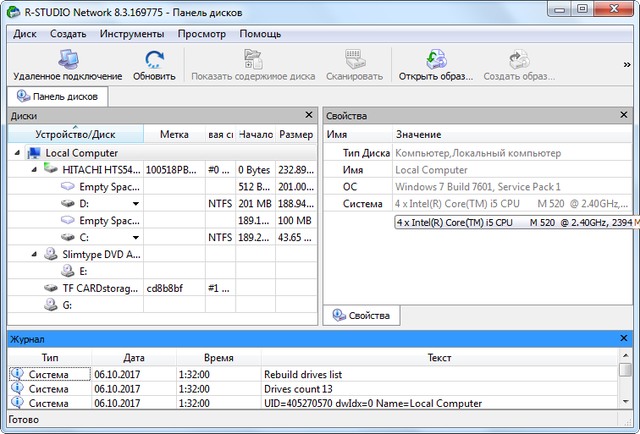
Task: Collapse the Local Computer tree node
Action: tap(19, 153)
